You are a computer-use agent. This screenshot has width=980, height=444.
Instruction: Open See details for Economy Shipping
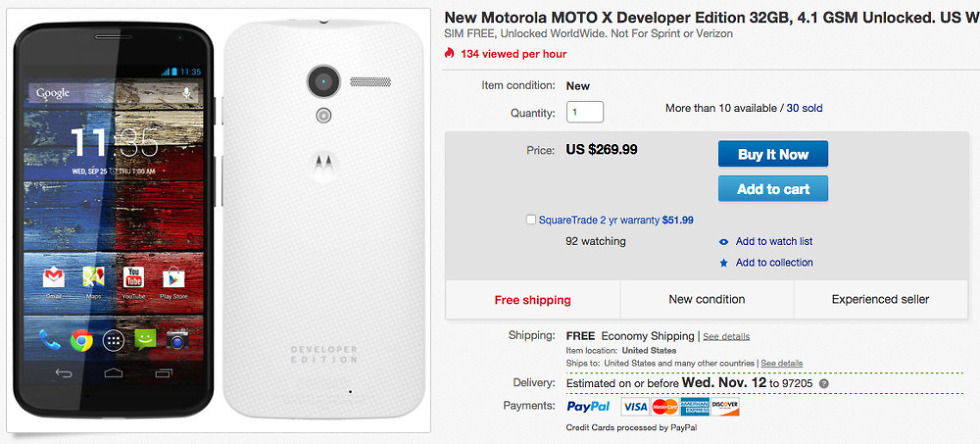point(726,337)
